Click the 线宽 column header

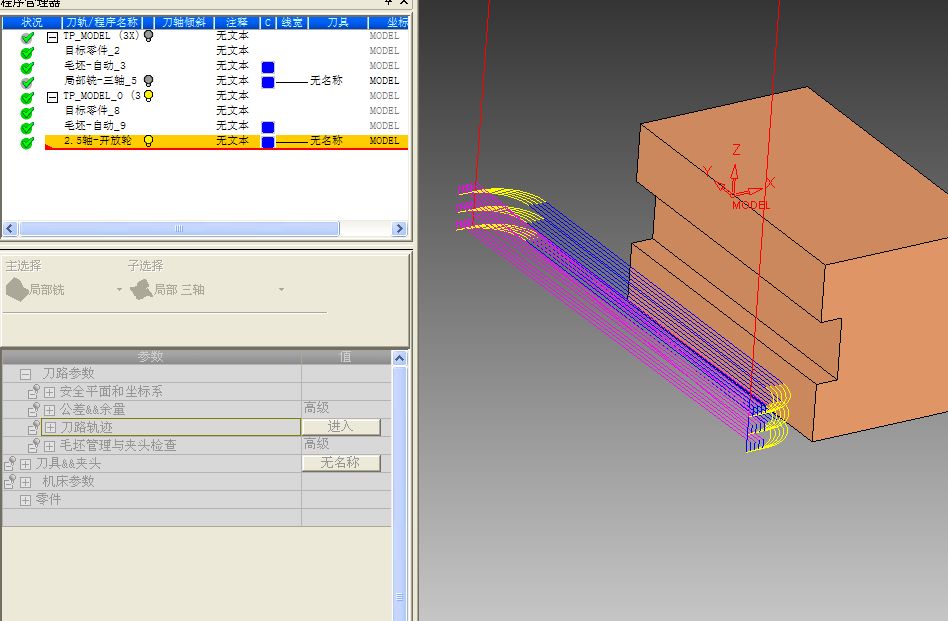tap(292, 22)
